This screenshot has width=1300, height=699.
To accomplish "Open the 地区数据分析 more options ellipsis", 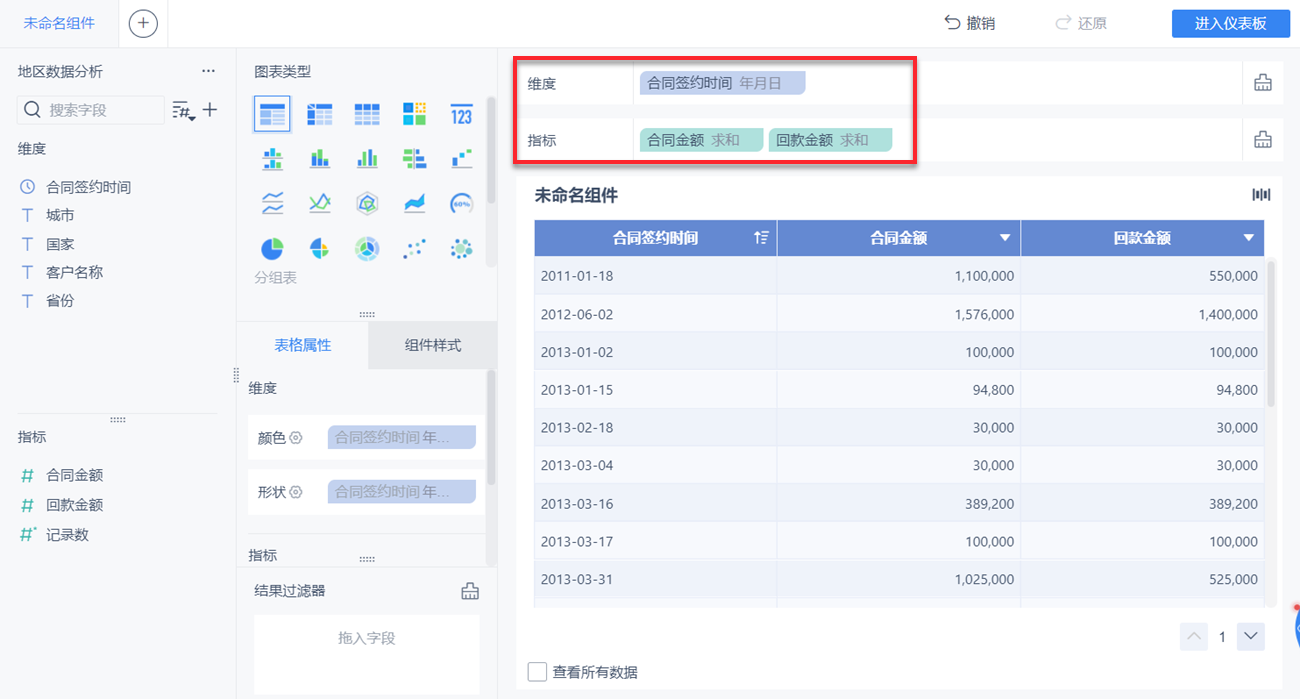I will [208, 71].
